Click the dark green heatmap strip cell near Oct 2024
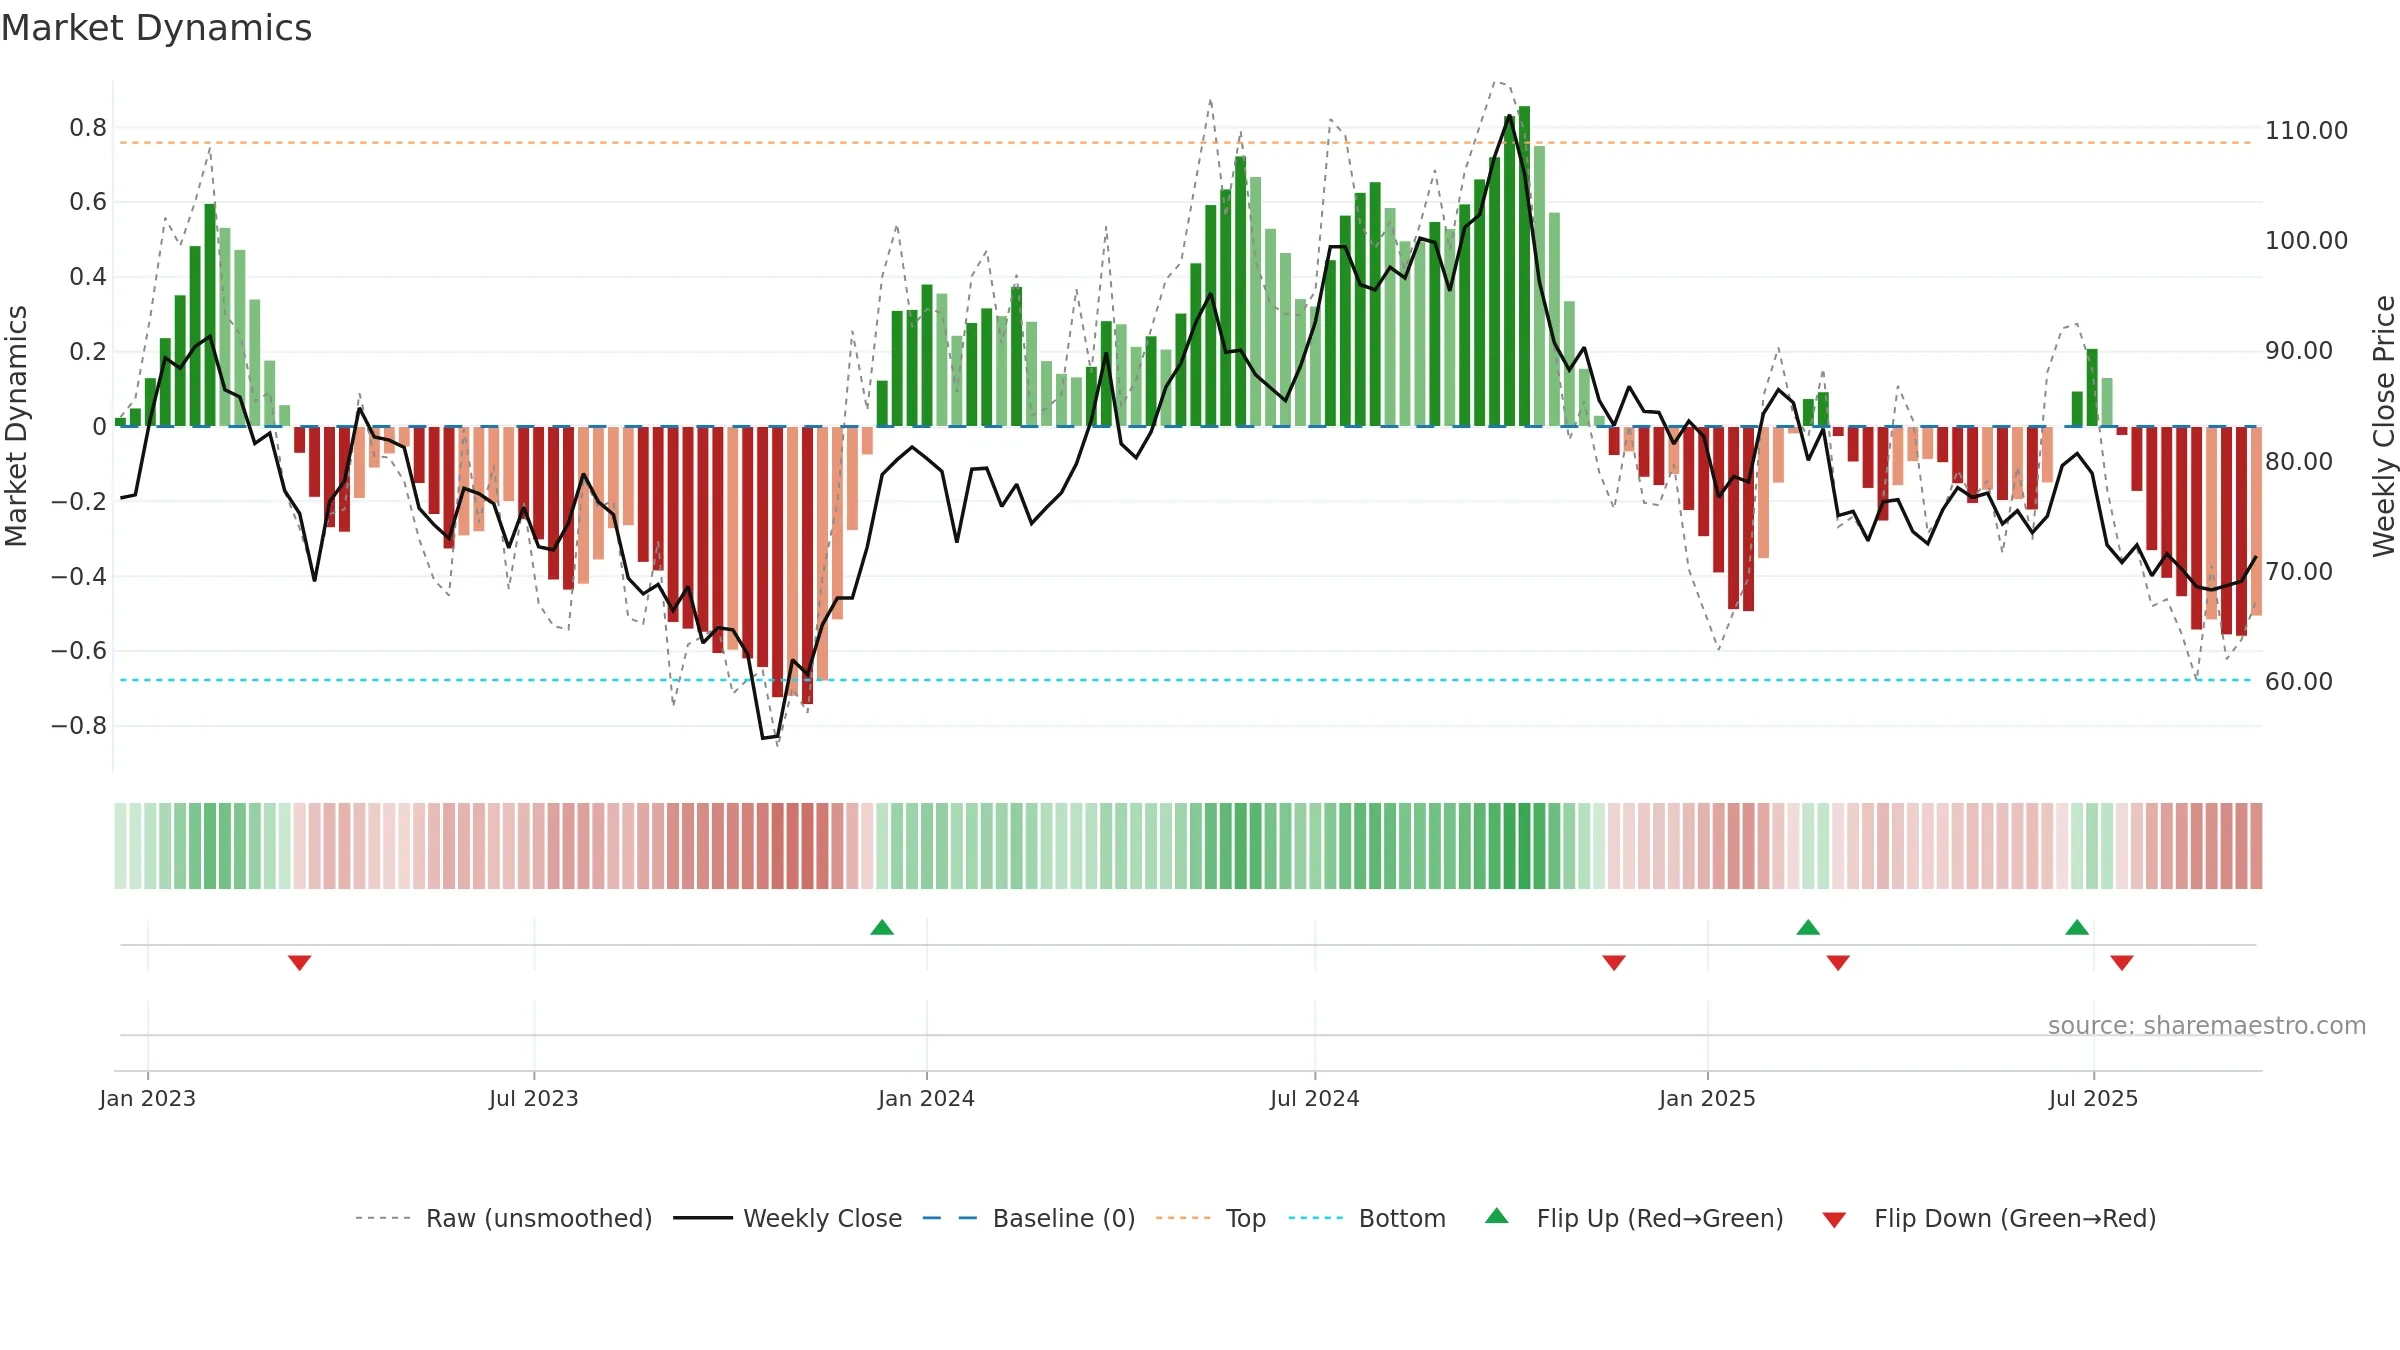The image size is (2400, 1350). [1524, 846]
